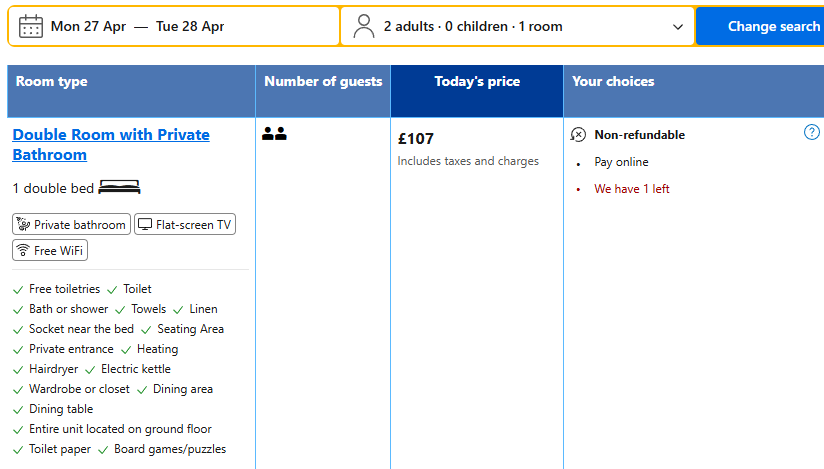
Task: Click the Flat-screen TV monitor icon
Action: pos(145,225)
